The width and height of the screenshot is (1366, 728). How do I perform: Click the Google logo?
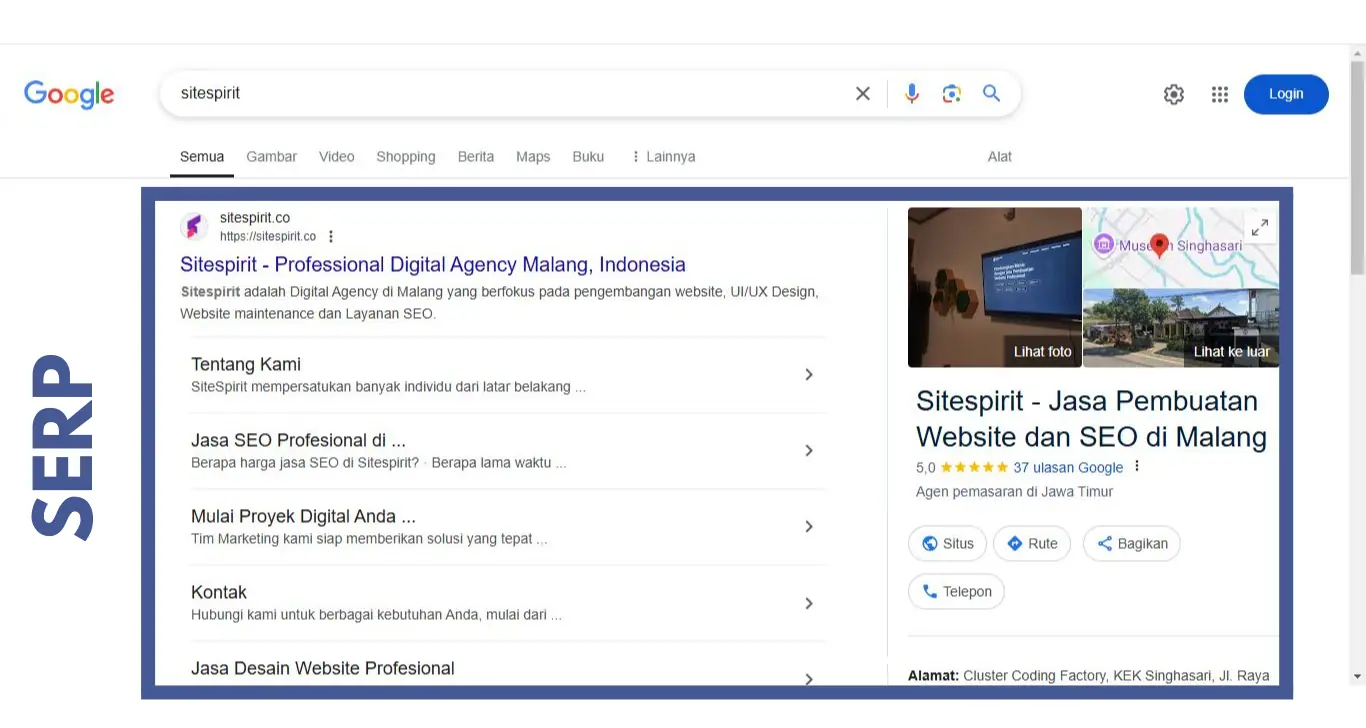pos(69,94)
